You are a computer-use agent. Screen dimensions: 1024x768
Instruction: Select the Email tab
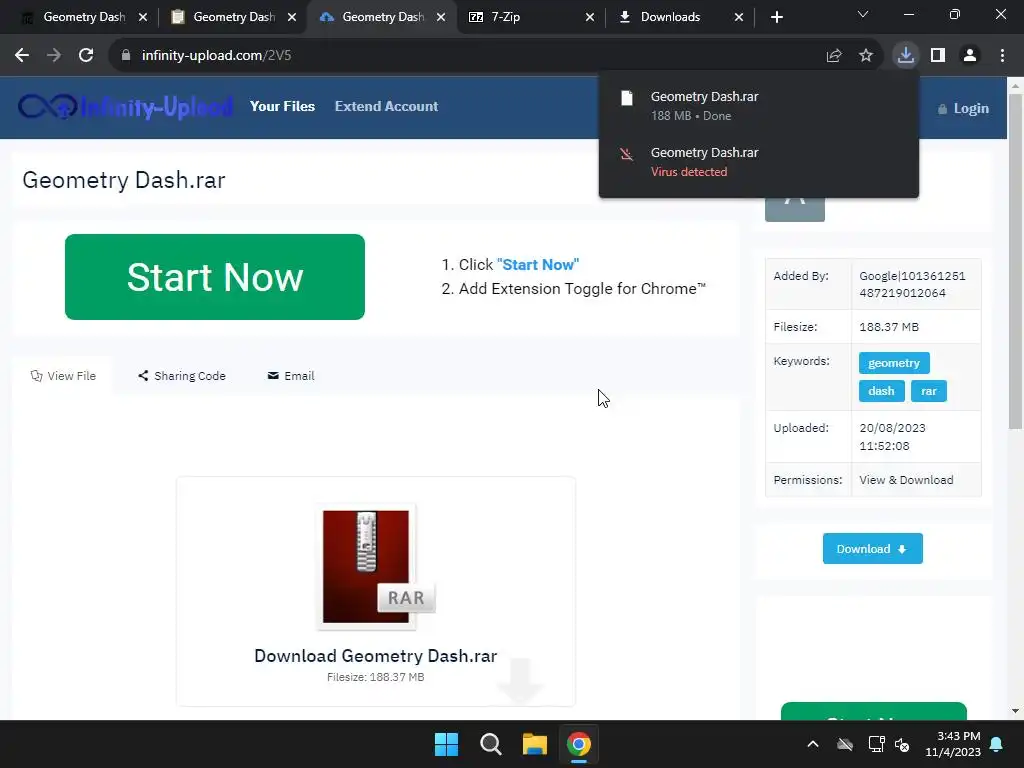pos(291,376)
